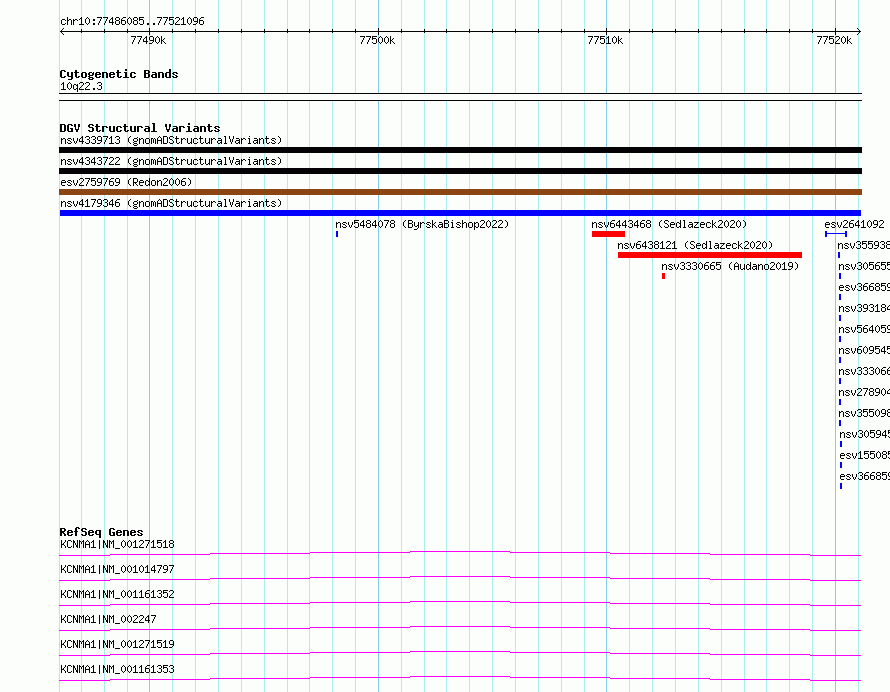This screenshot has width=890, height=692.
Task: Select the KCNMA1|NM_001271518 transcript label
Action: pyautogui.click(x=117, y=544)
